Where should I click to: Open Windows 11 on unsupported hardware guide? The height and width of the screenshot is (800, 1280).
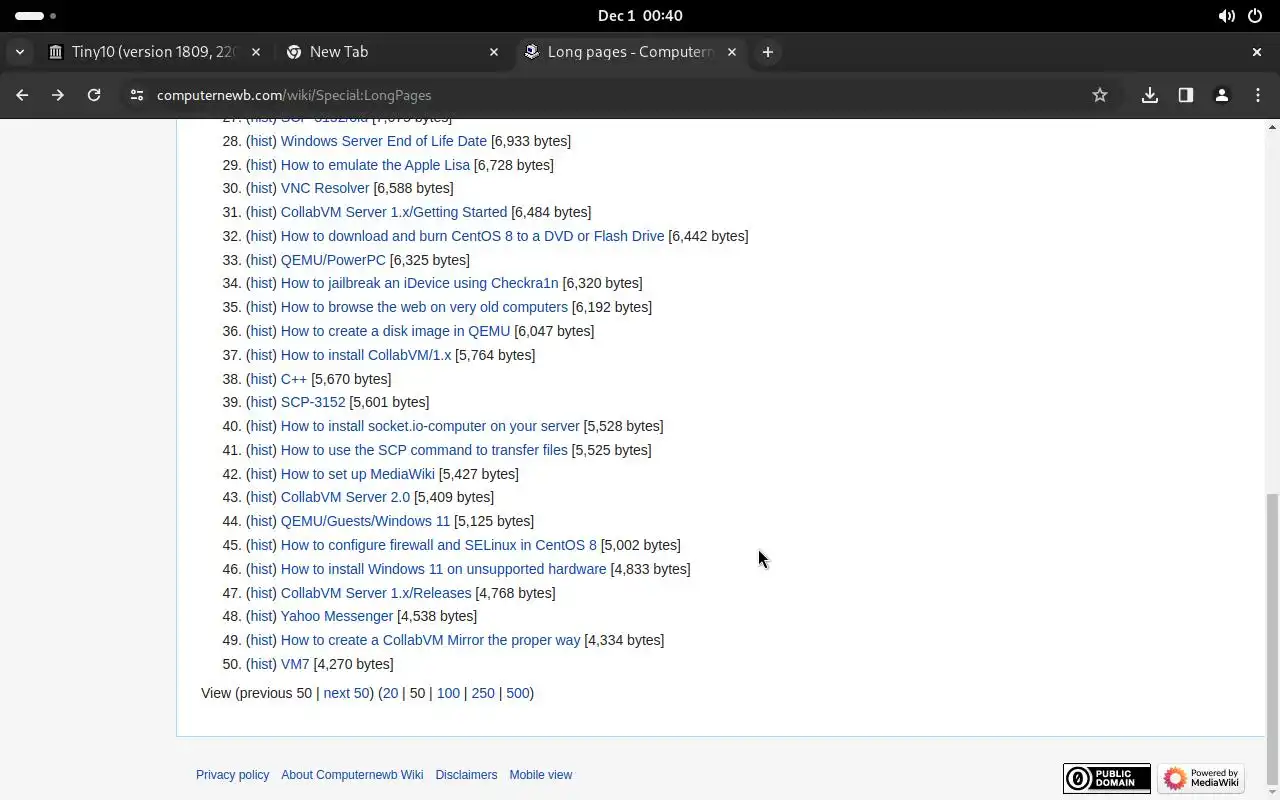444,569
